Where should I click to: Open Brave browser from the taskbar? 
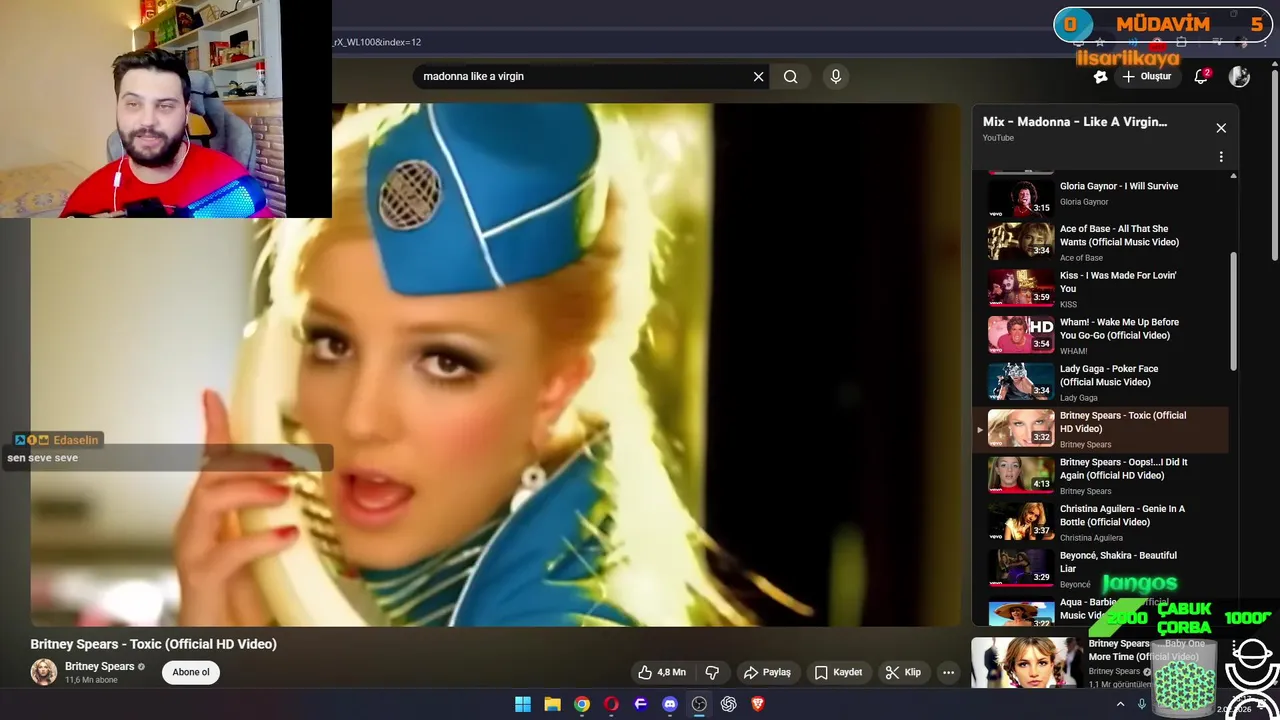pos(758,704)
